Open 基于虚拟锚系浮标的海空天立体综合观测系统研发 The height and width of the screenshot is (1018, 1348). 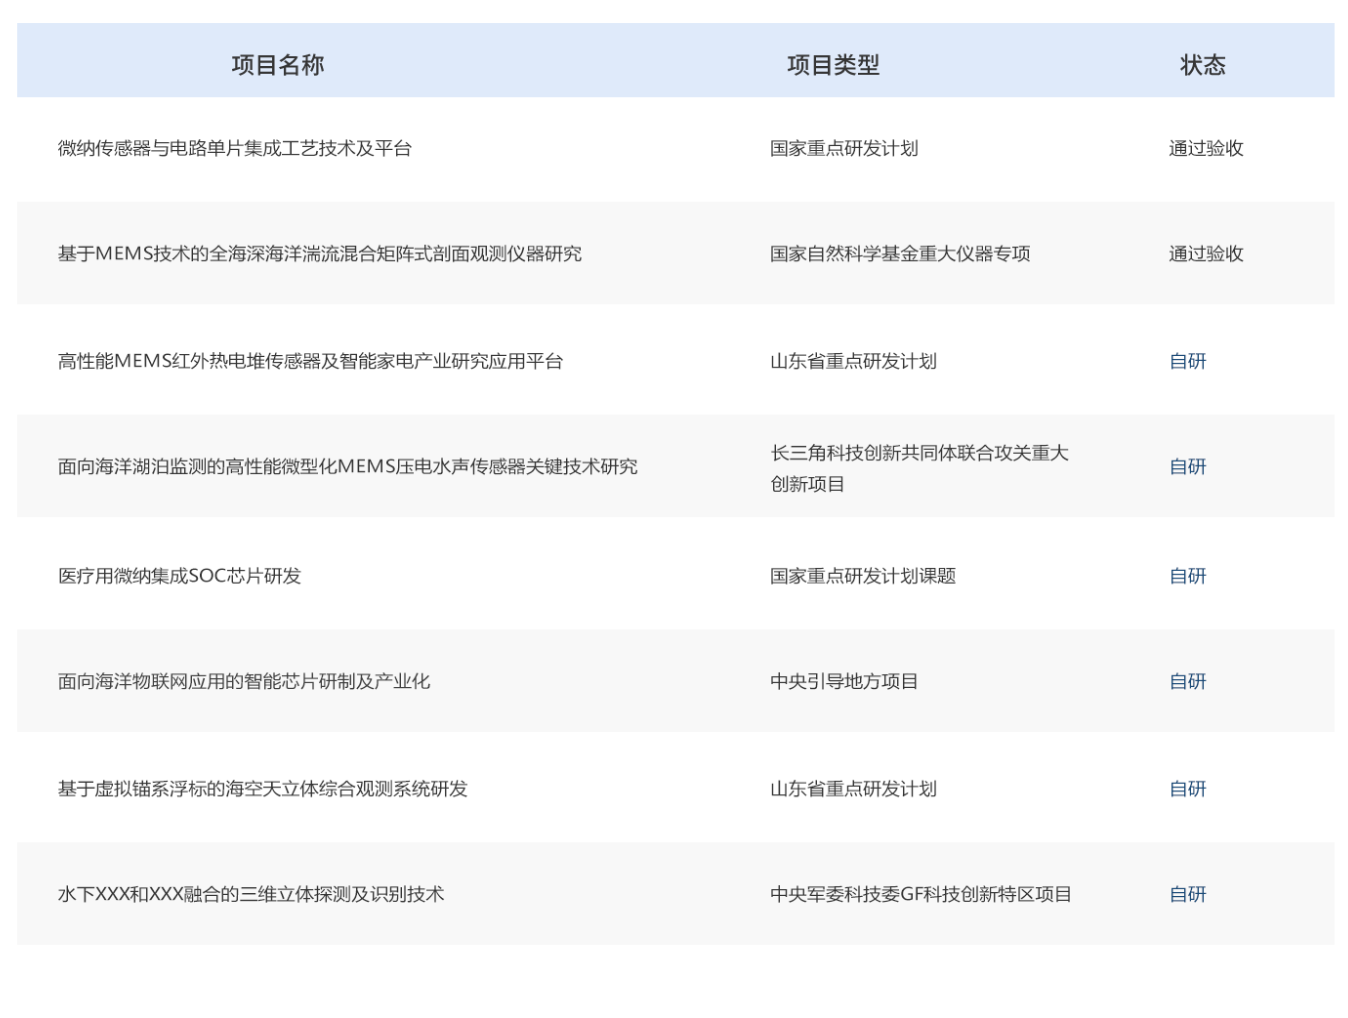262,789
